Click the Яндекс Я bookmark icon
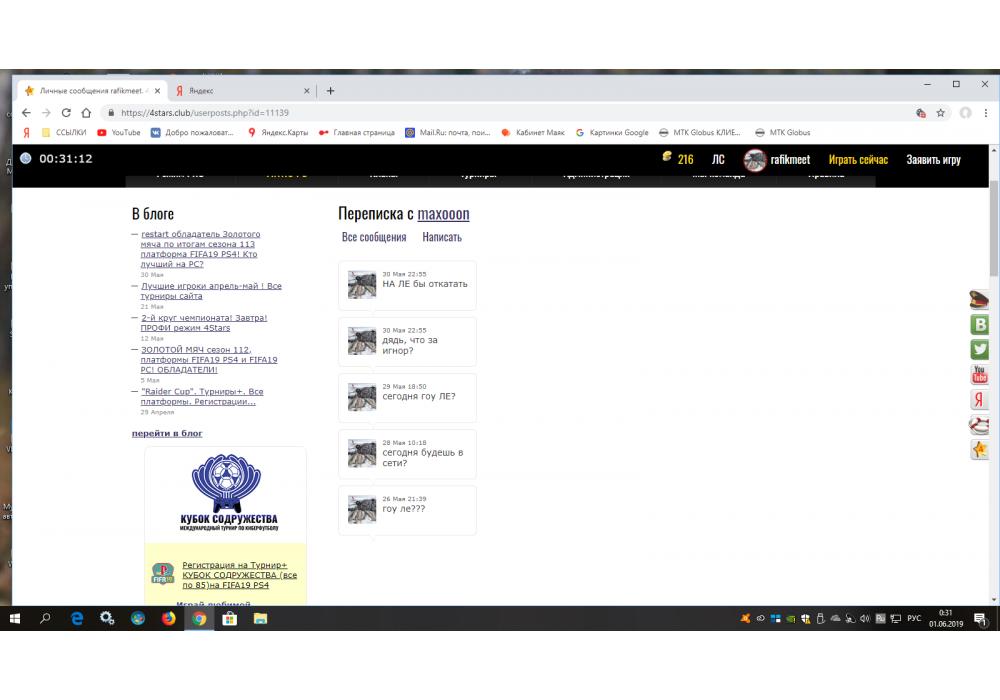The height and width of the screenshot is (700, 1000). [x=27, y=133]
